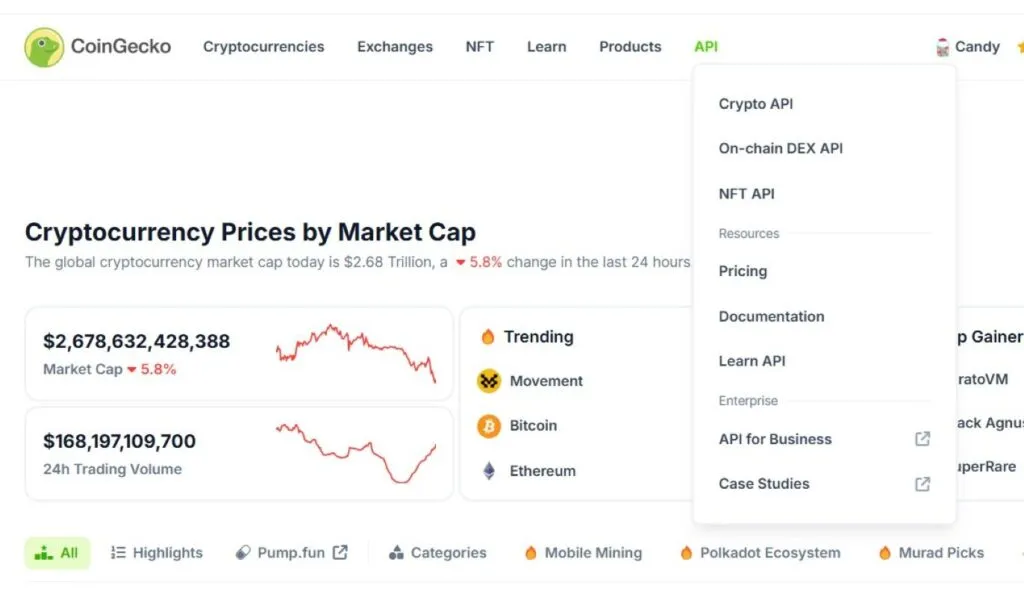Select Documentation in the API dropdown

coord(771,316)
